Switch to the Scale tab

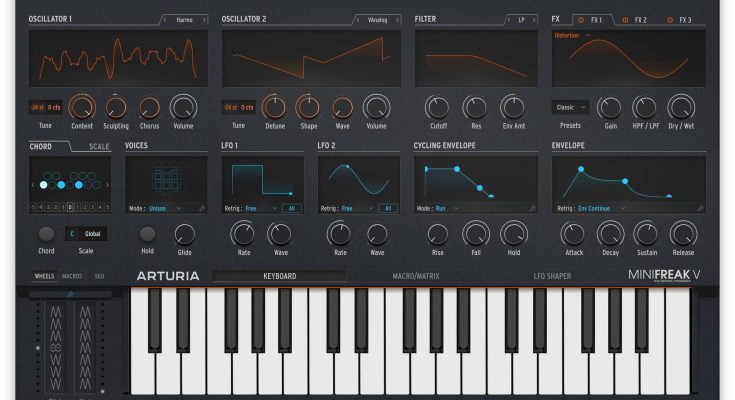pos(99,147)
